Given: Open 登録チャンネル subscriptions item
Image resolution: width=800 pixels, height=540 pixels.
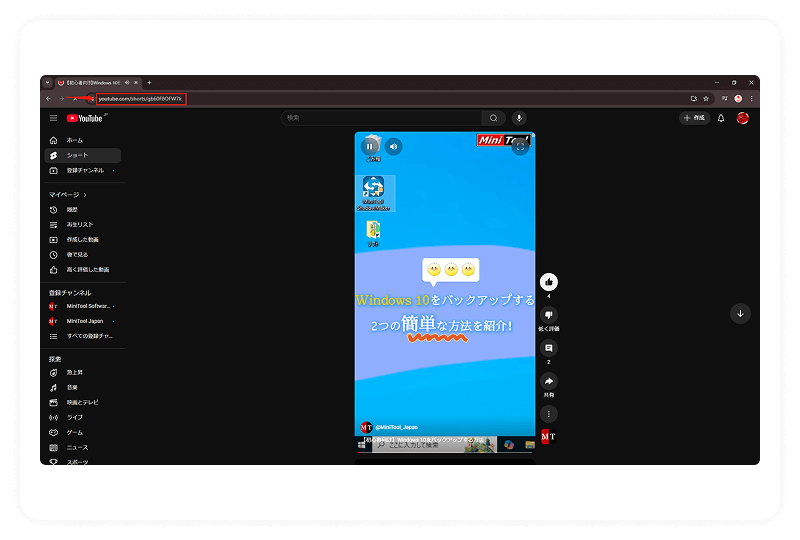Looking at the screenshot, I should tap(83, 170).
